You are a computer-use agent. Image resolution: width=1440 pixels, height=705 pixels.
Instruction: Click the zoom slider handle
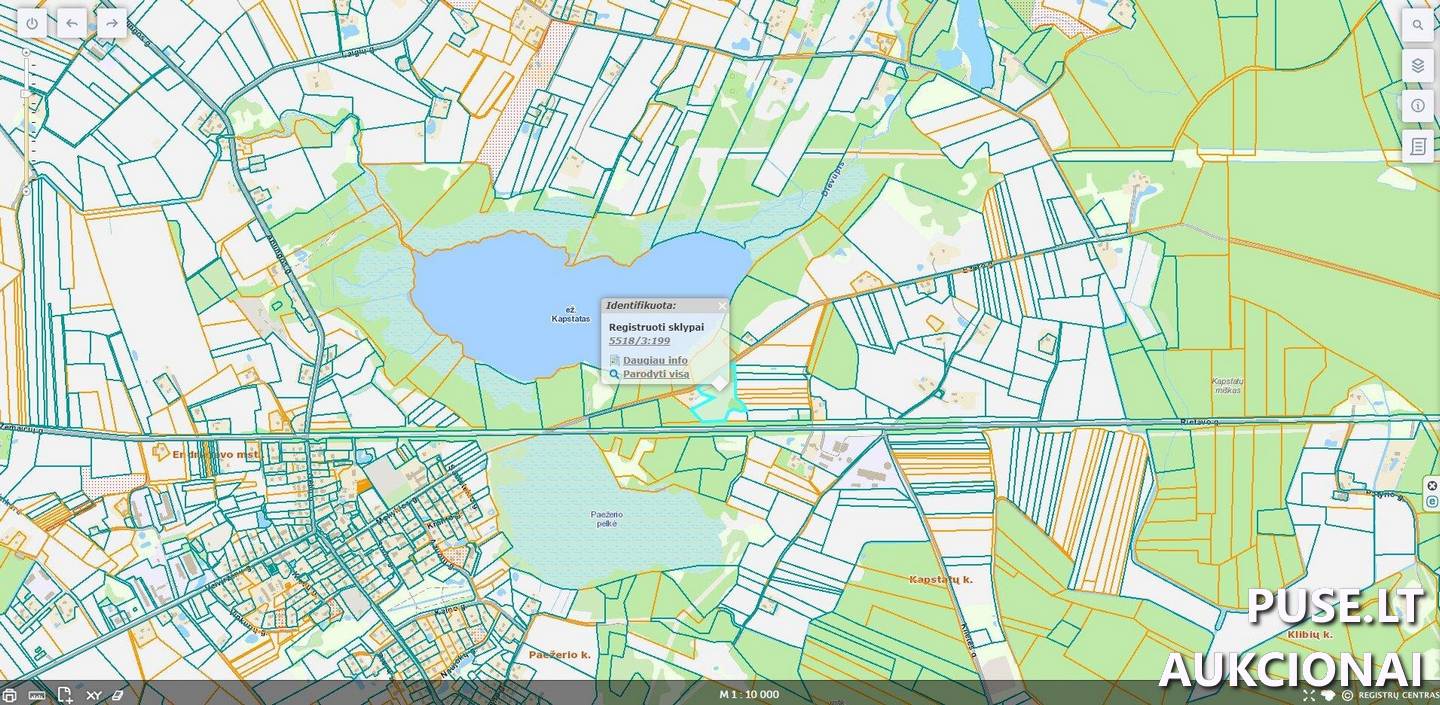pyautogui.click(x=25, y=93)
